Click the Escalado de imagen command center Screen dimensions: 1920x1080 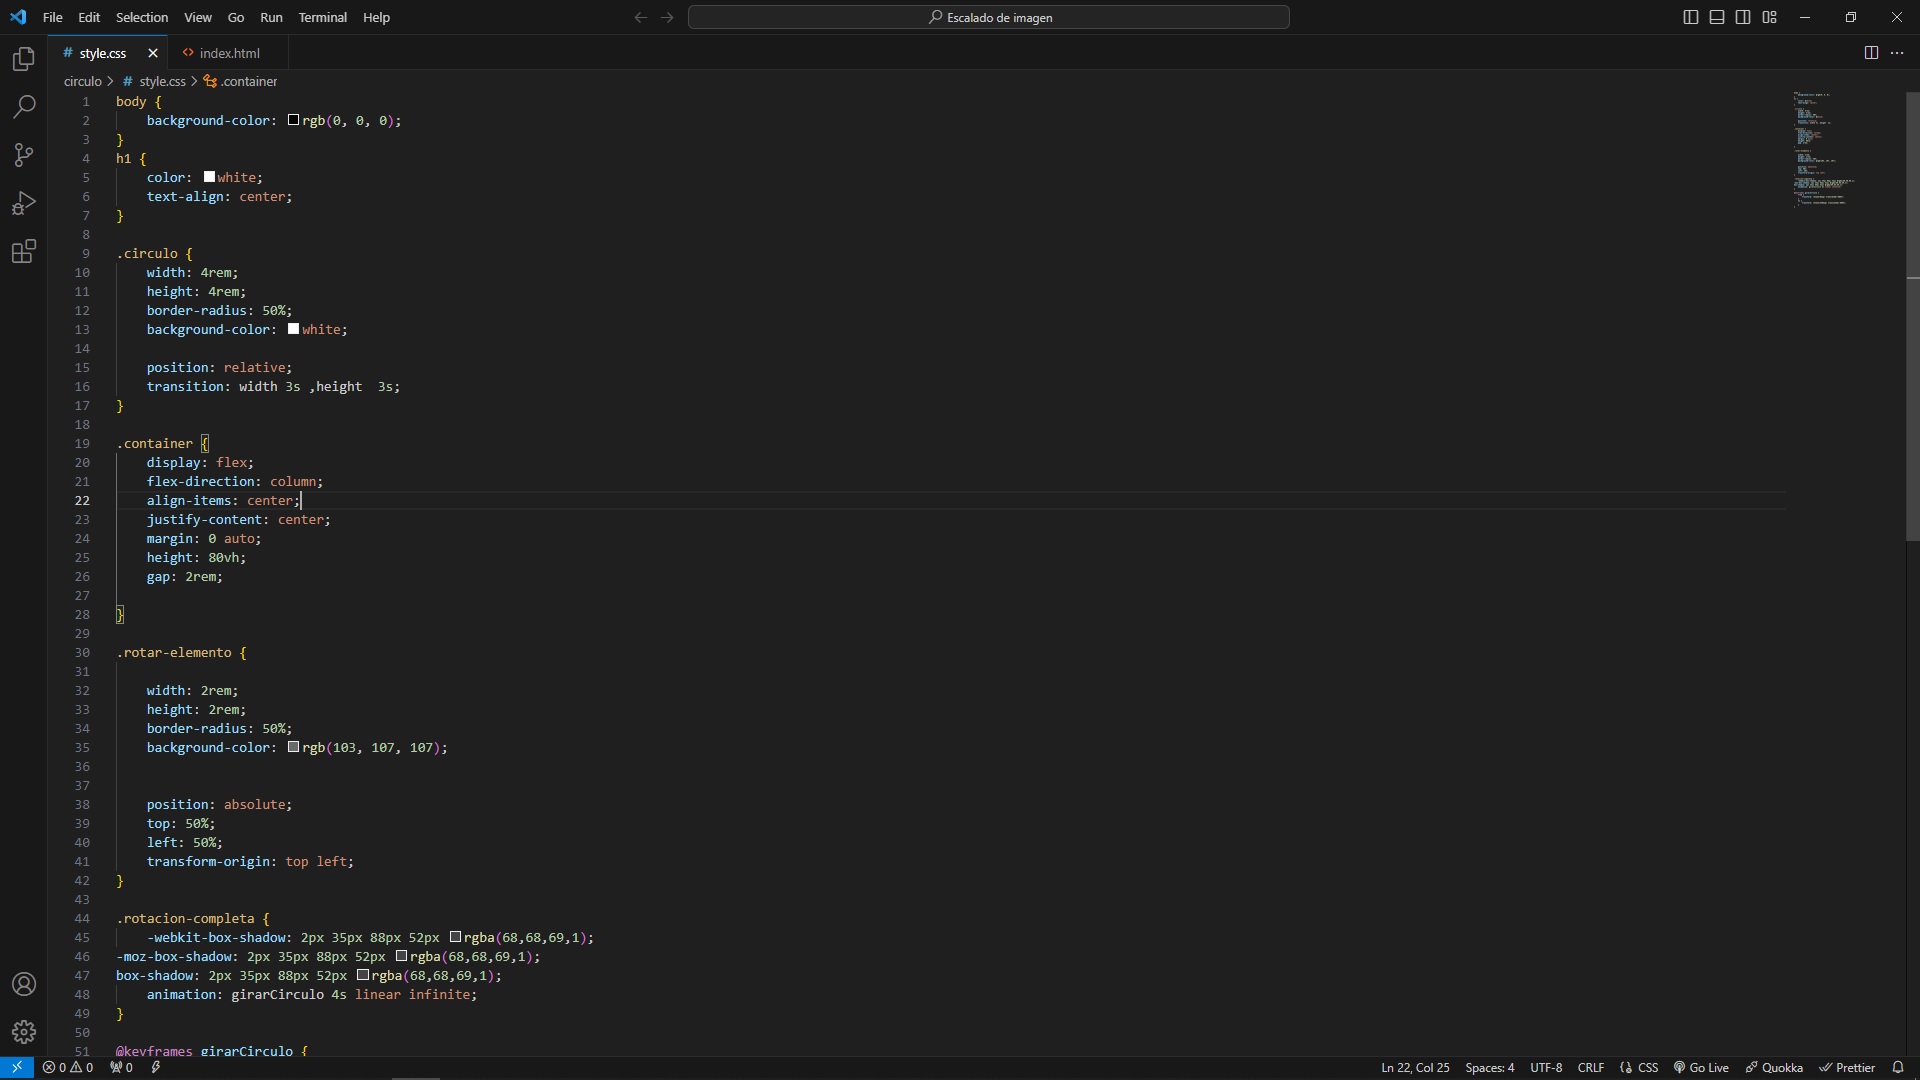pyautogui.click(x=988, y=17)
